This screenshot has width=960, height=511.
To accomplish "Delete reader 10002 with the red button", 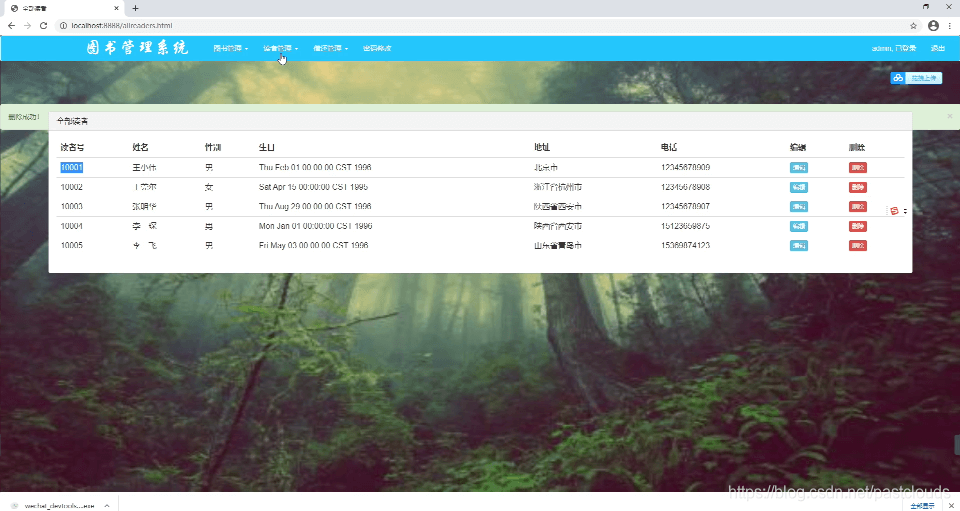I will pyautogui.click(x=858, y=187).
